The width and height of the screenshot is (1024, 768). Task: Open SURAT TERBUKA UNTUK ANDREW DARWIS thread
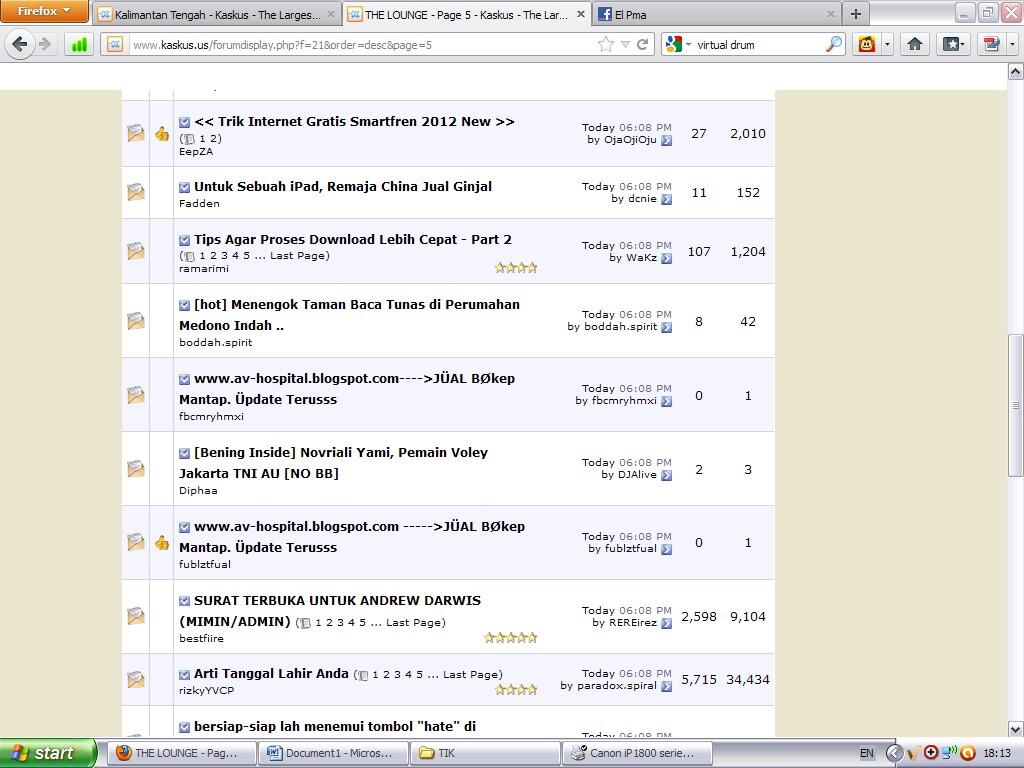[x=330, y=611]
